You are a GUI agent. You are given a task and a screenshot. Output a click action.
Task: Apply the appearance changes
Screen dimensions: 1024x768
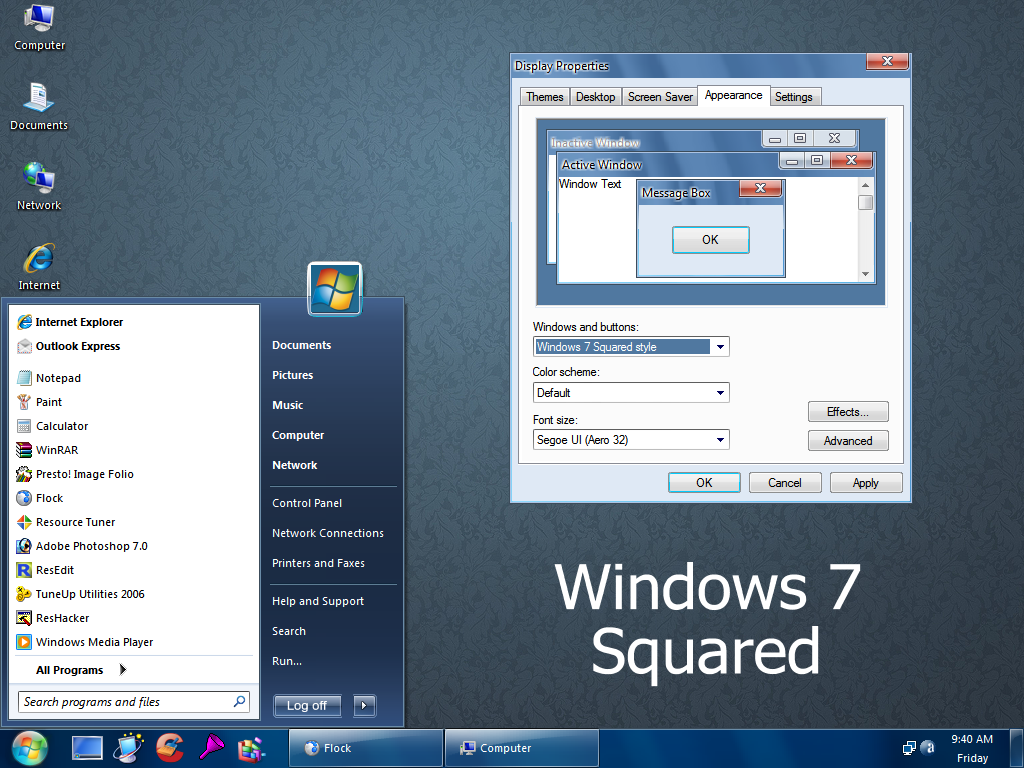tap(865, 482)
